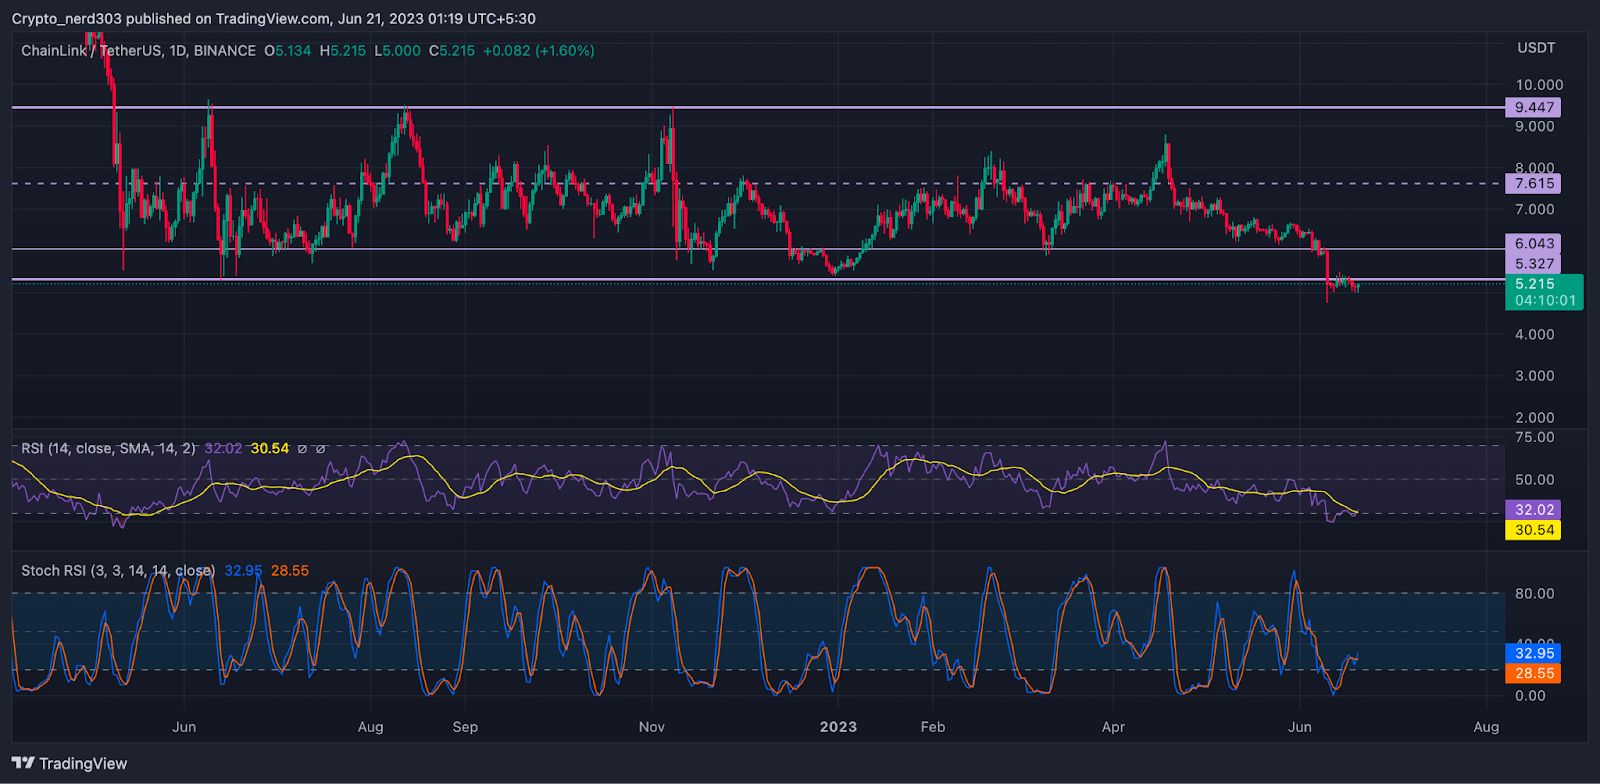The width and height of the screenshot is (1600, 784).
Task: Open the RSI (14, close, SMA, 14, 2) indicator legend
Action: [108, 448]
